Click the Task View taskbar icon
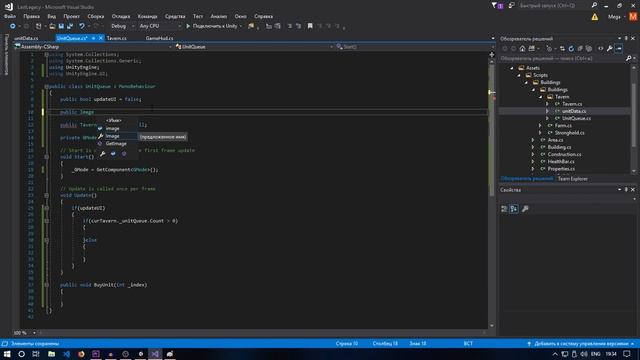 (36, 354)
